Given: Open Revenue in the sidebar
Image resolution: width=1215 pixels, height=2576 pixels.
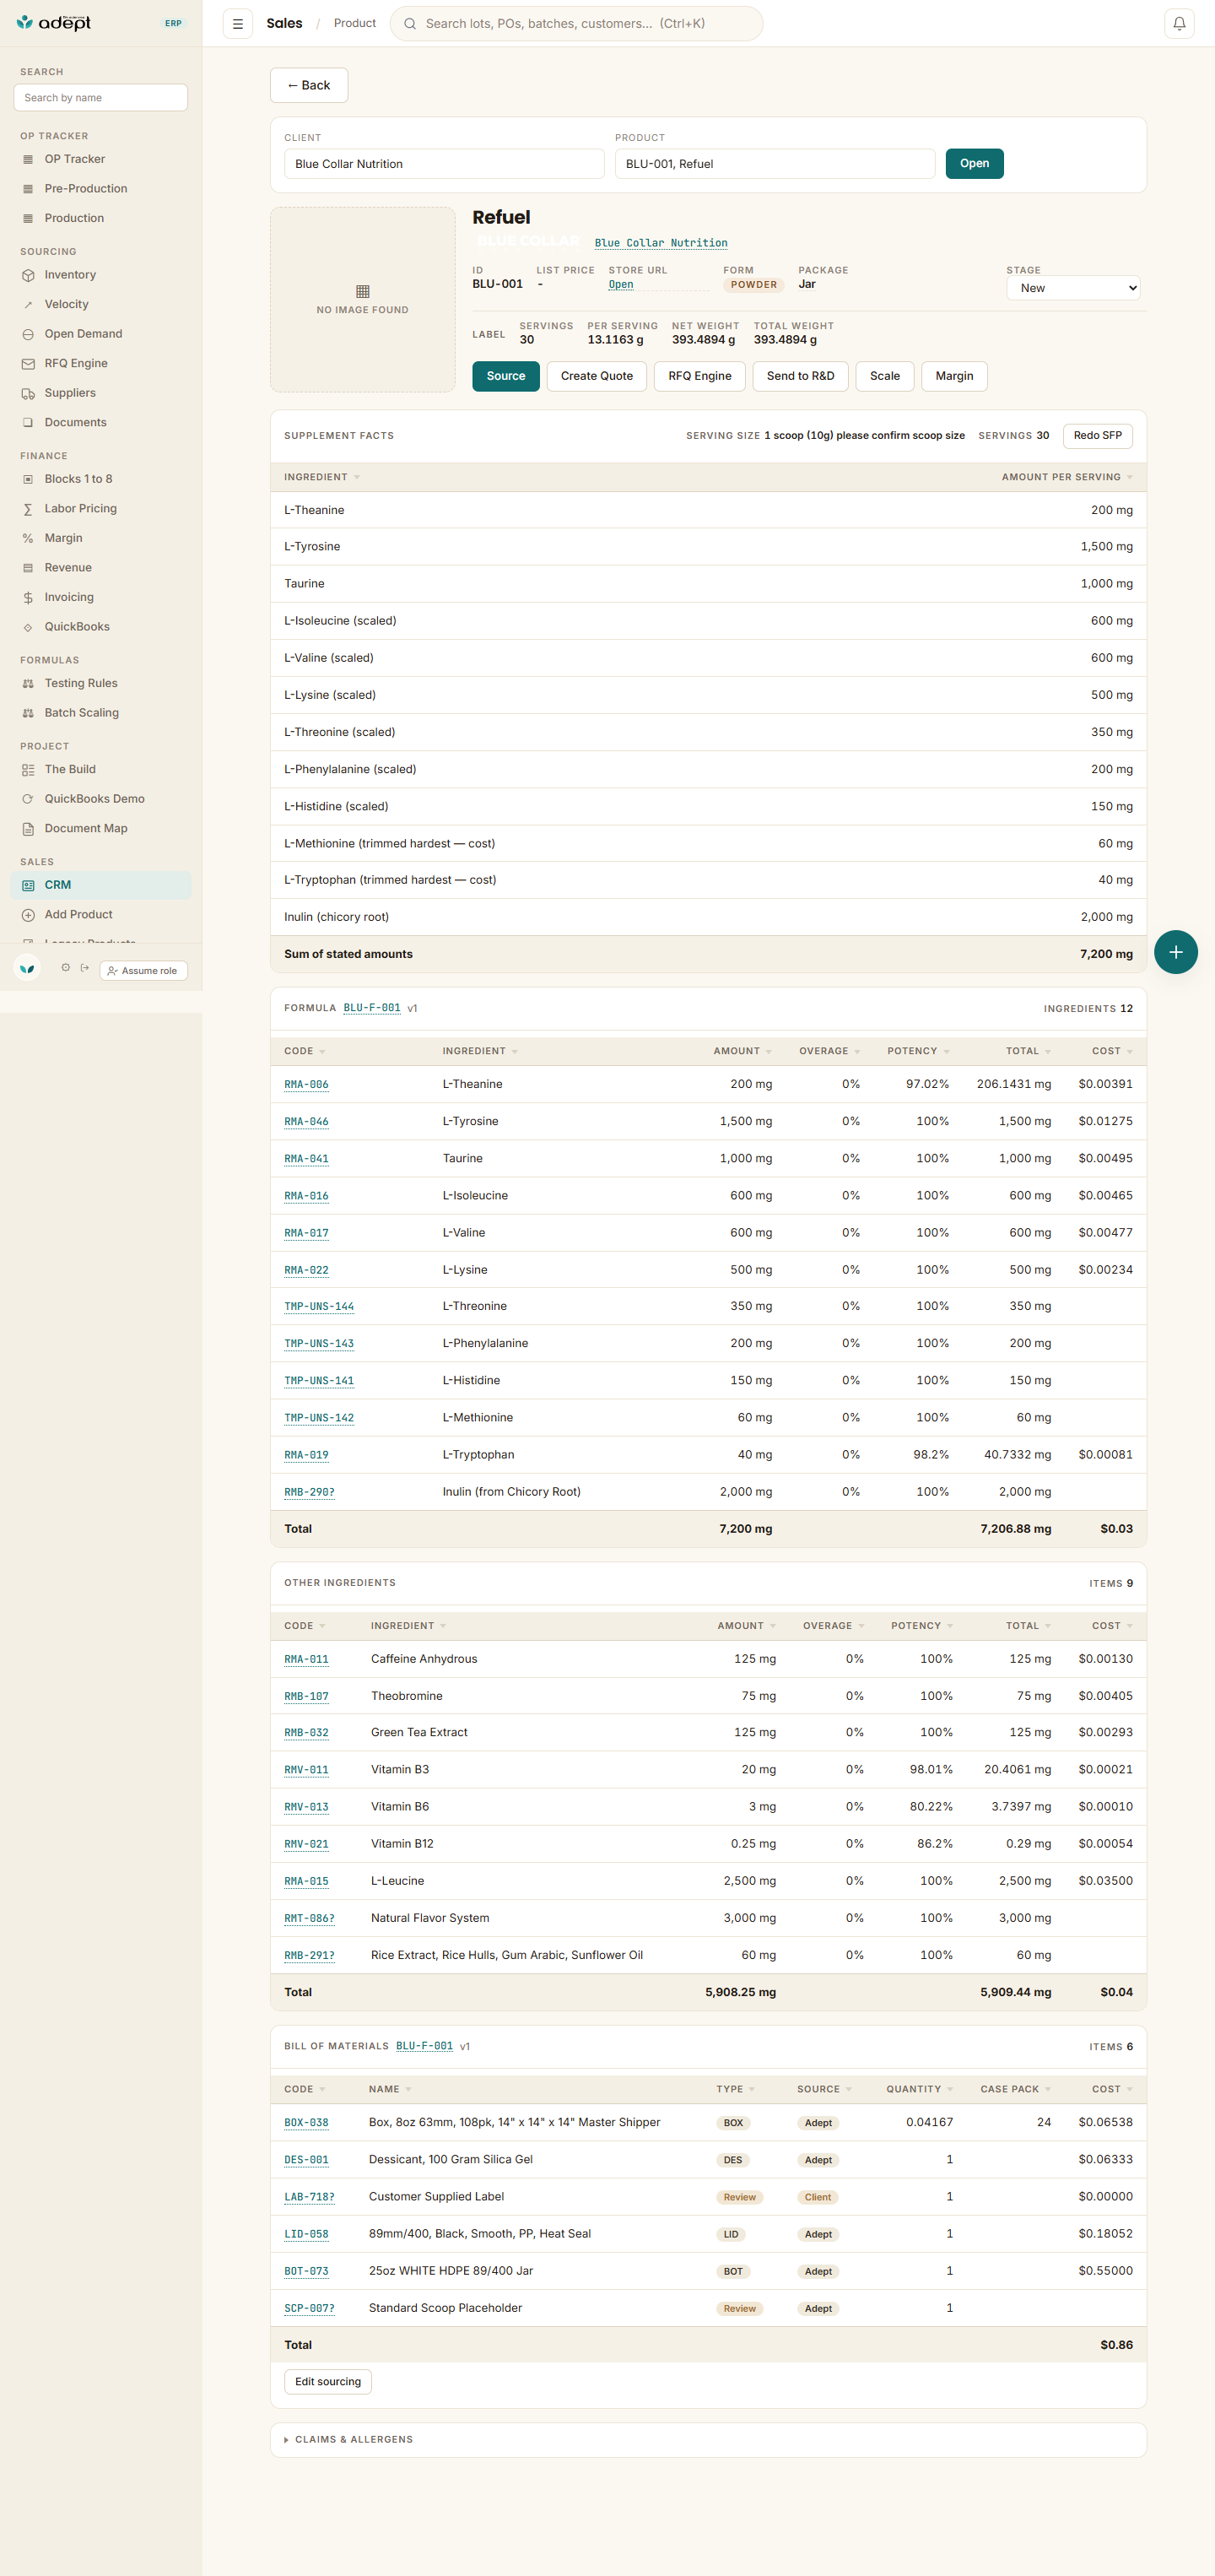Looking at the screenshot, I should click(100, 567).
